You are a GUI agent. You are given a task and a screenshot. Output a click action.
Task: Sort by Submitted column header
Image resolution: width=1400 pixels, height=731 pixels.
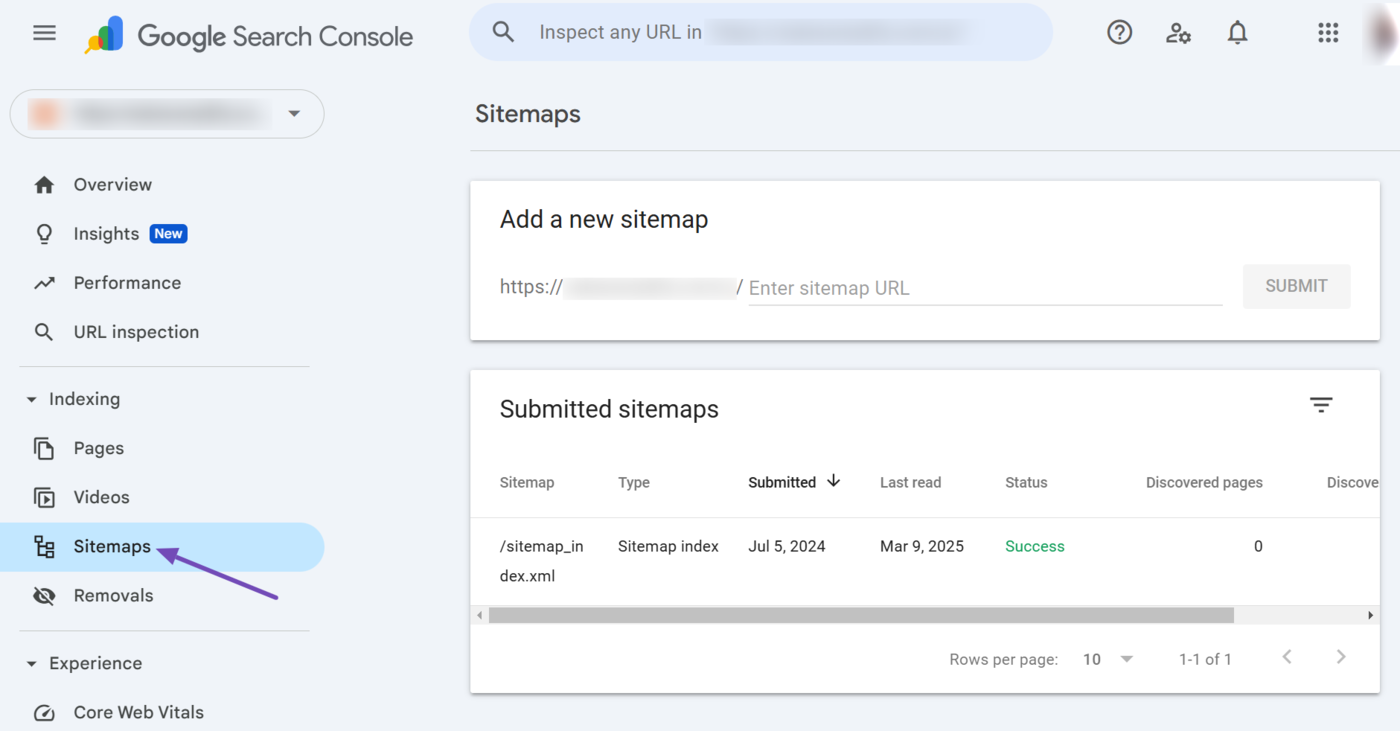click(x=782, y=482)
